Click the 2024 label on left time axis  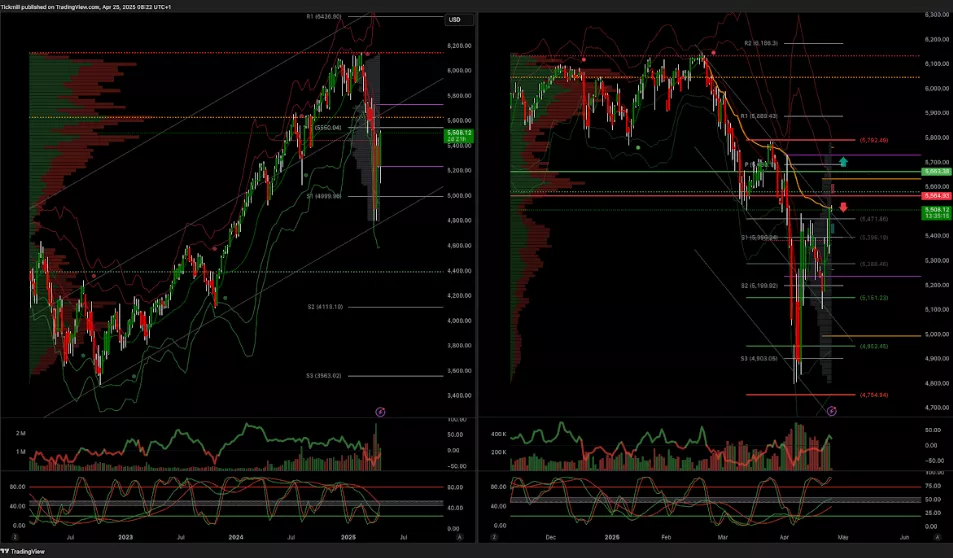click(236, 537)
